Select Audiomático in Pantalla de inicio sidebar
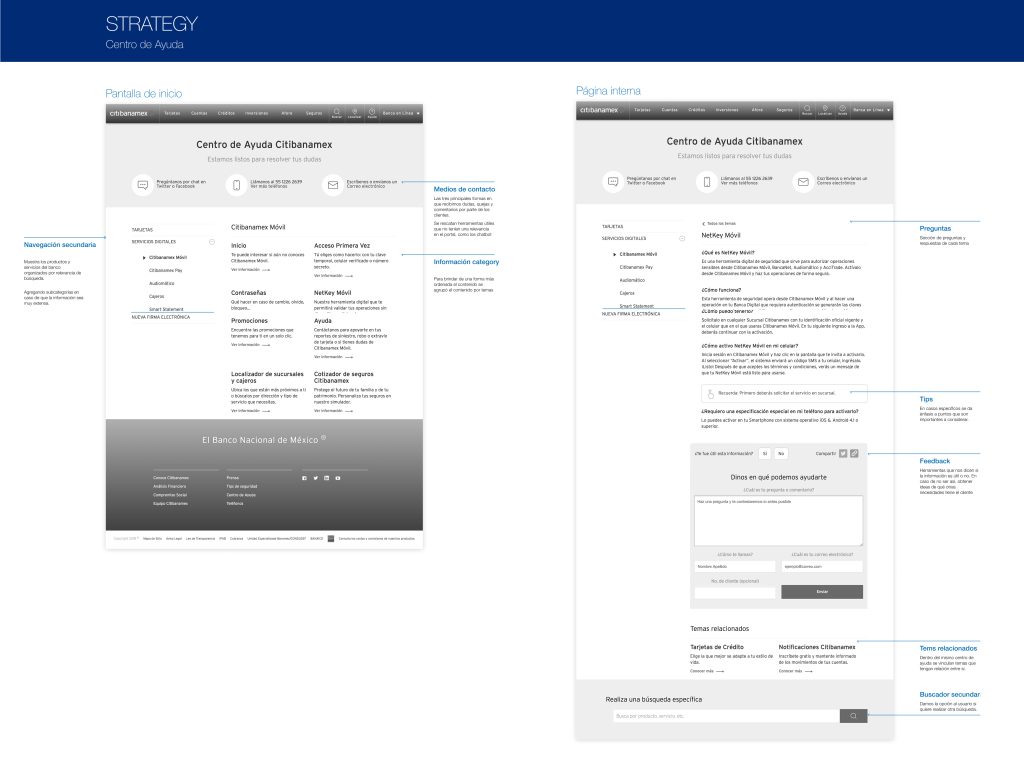 point(161,283)
